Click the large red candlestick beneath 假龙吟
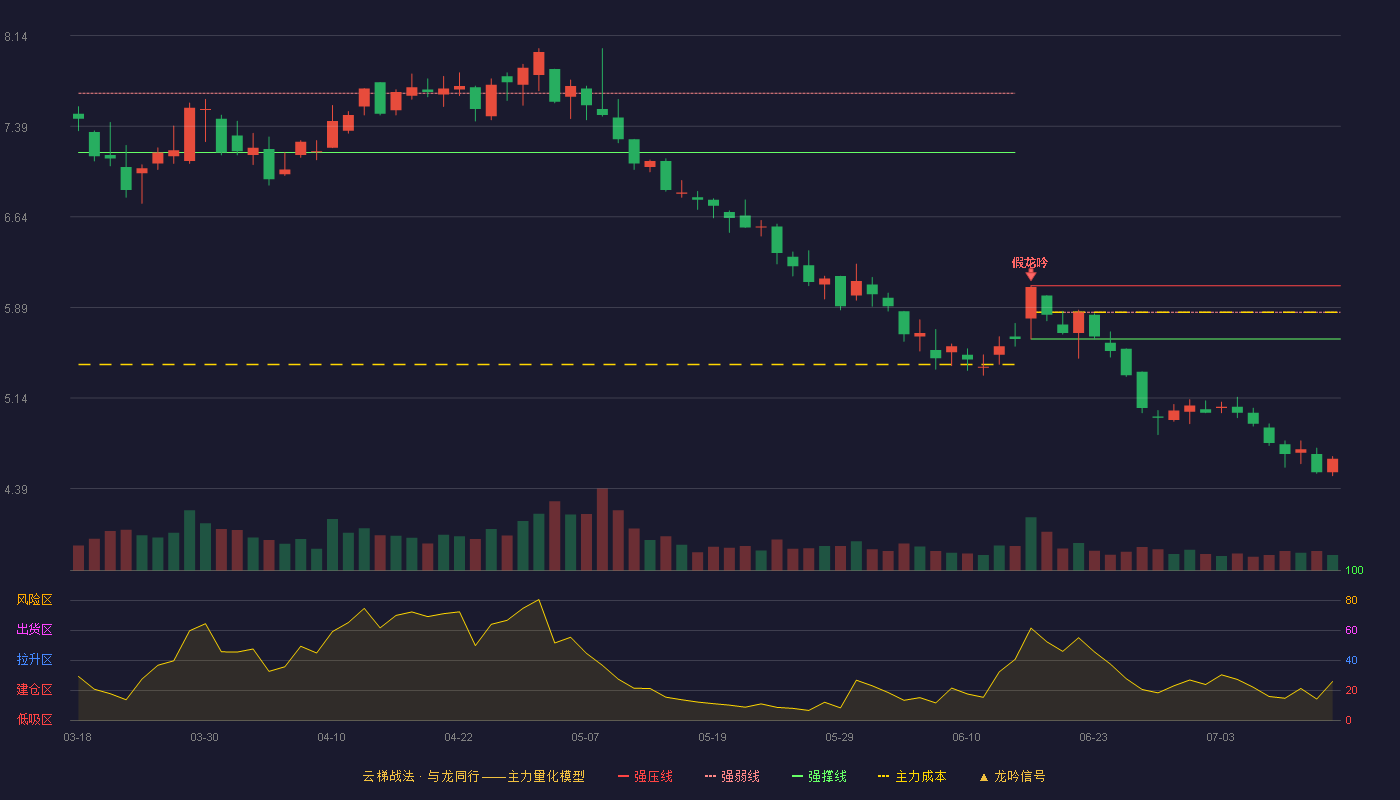The image size is (1400, 800). pyautogui.click(x=1031, y=303)
